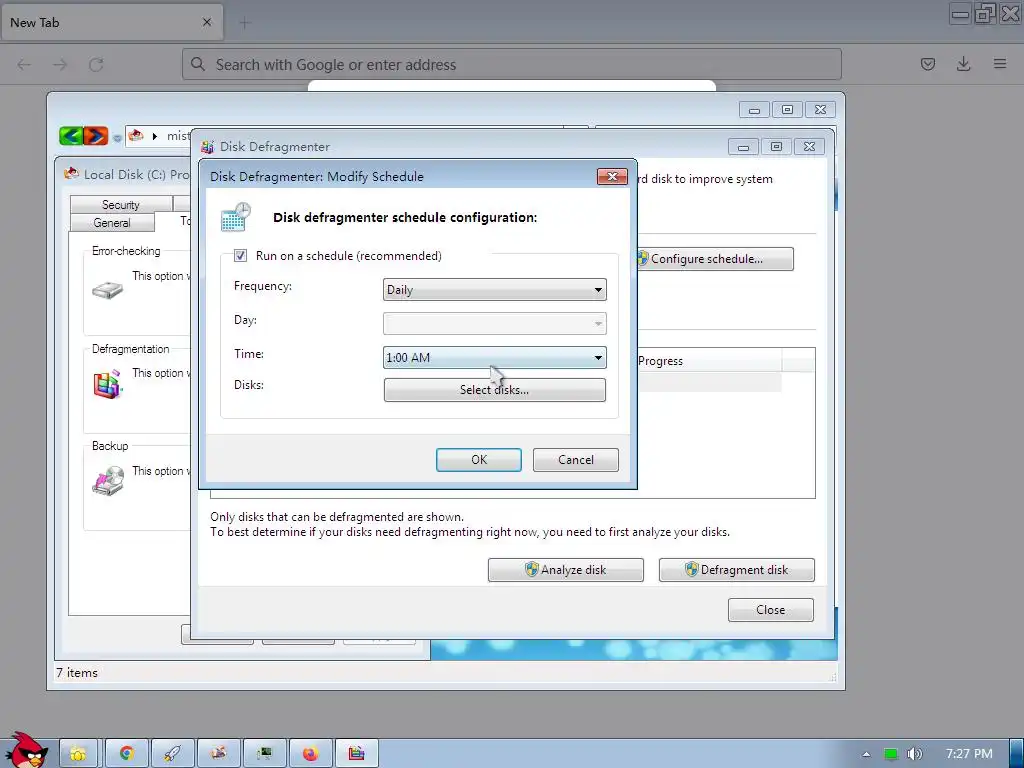This screenshot has height=768, width=1024.
Task: Open recent locations dropdown beside nav arrows
Action: point(117,138)
